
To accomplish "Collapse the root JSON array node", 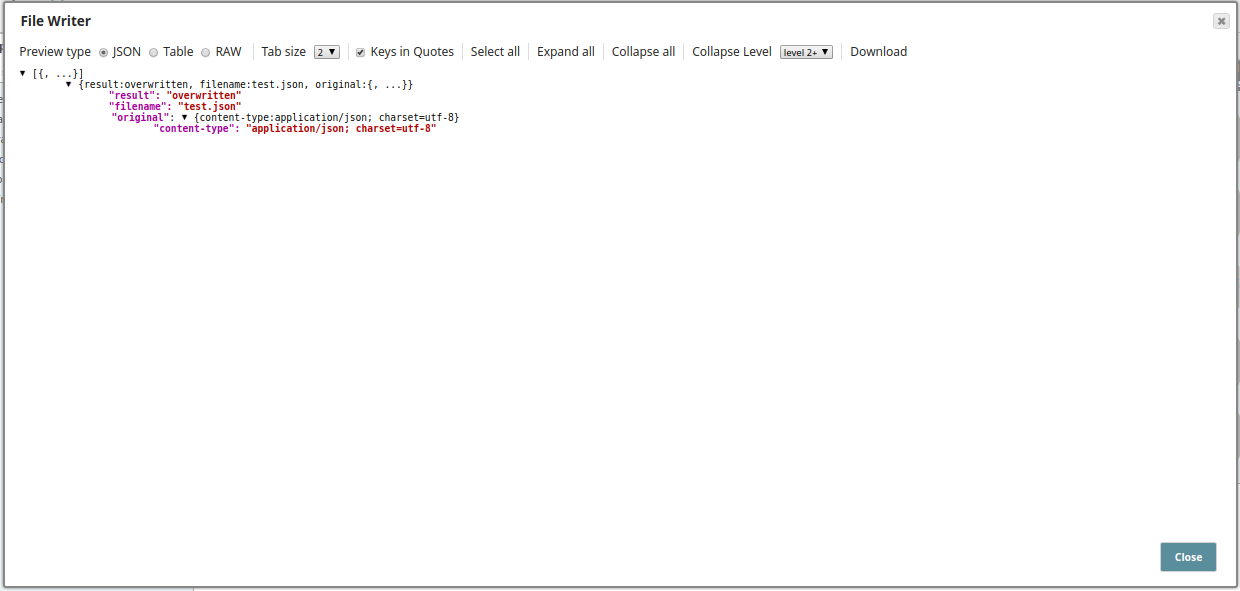I will [22, 72].
